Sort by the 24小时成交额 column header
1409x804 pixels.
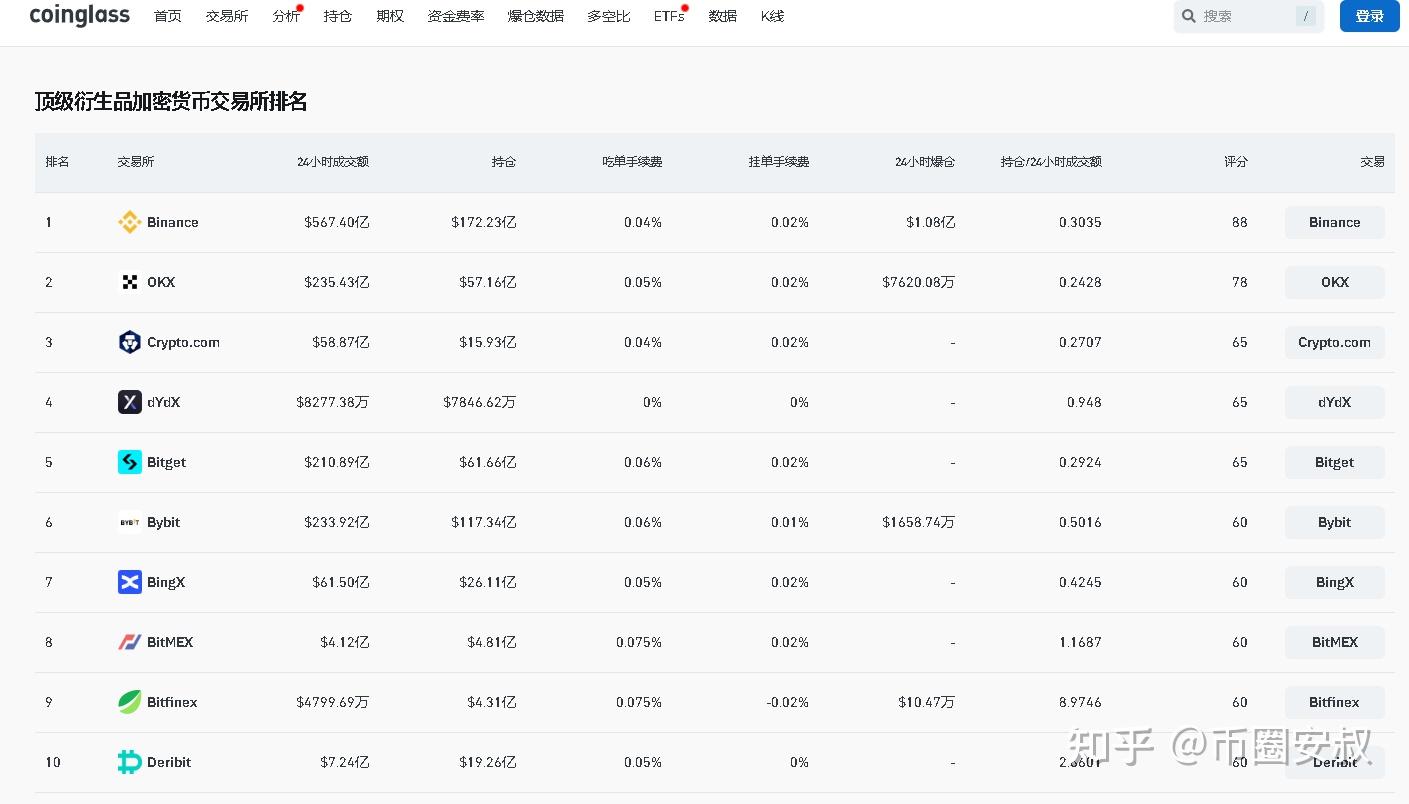click(x=333, y=162)
